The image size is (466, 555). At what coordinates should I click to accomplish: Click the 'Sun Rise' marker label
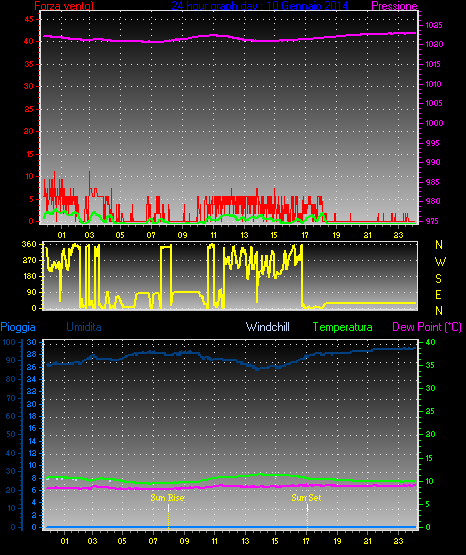(x=167, y=498)
